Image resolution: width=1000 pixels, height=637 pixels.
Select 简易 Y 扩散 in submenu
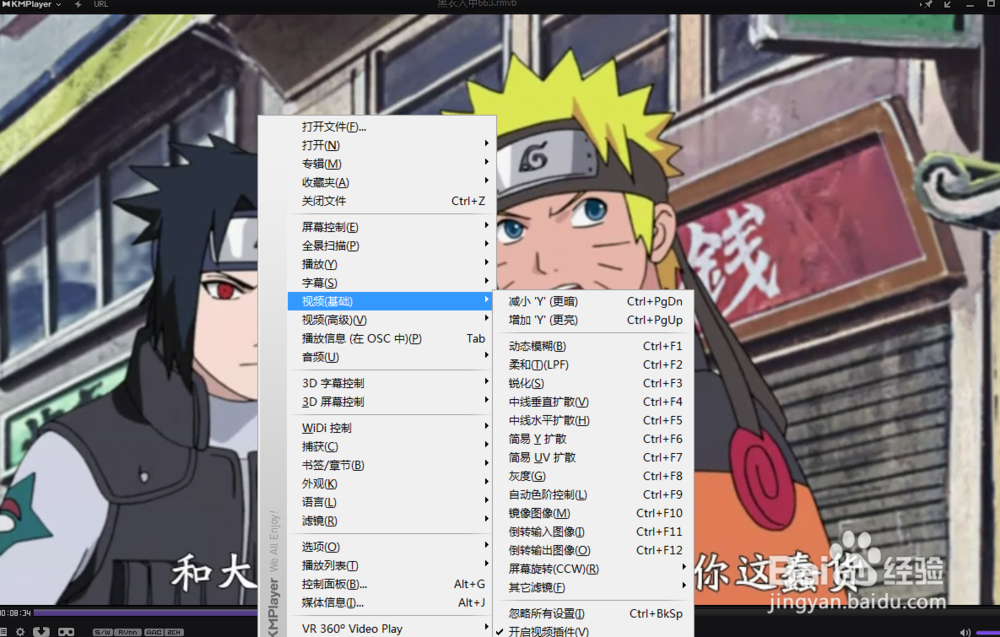593,439
